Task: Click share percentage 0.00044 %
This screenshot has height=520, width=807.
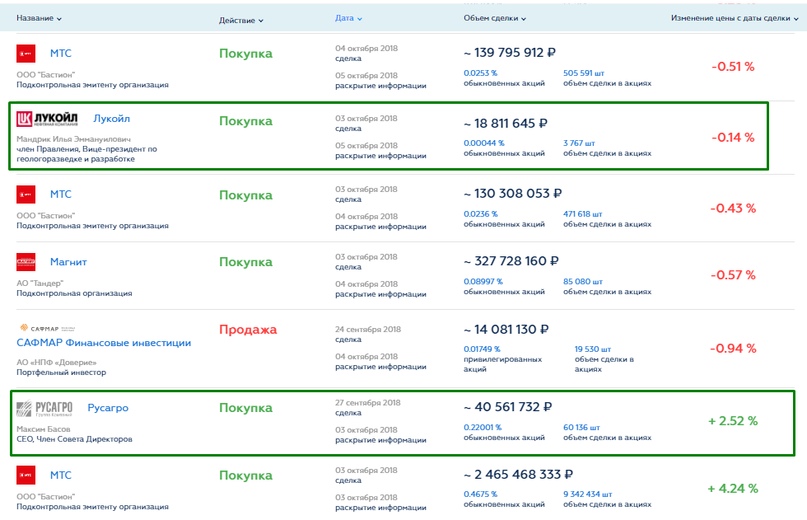Action: point(484,143)
